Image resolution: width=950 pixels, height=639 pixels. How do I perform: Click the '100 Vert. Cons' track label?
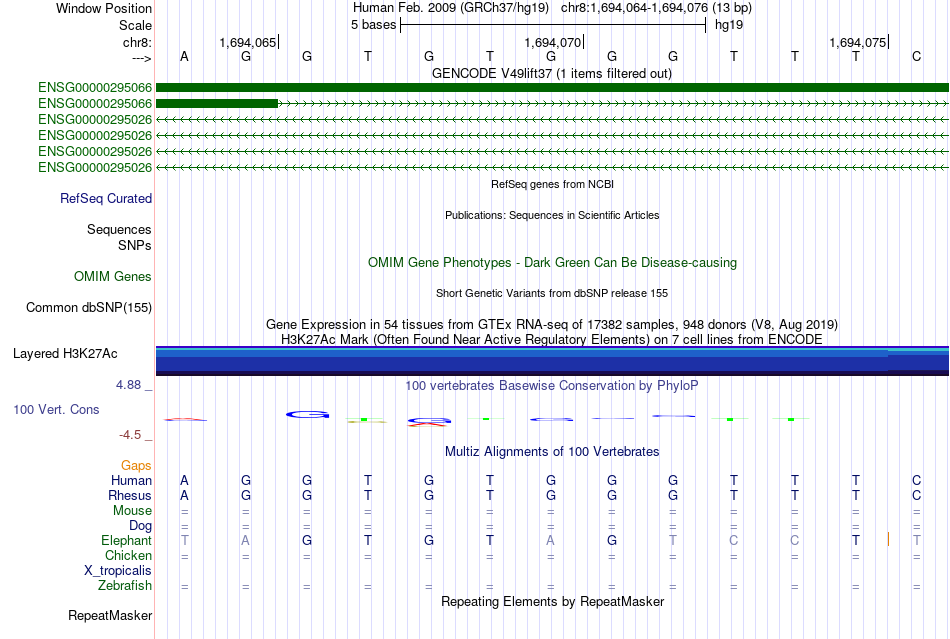[x=56, y=409]
